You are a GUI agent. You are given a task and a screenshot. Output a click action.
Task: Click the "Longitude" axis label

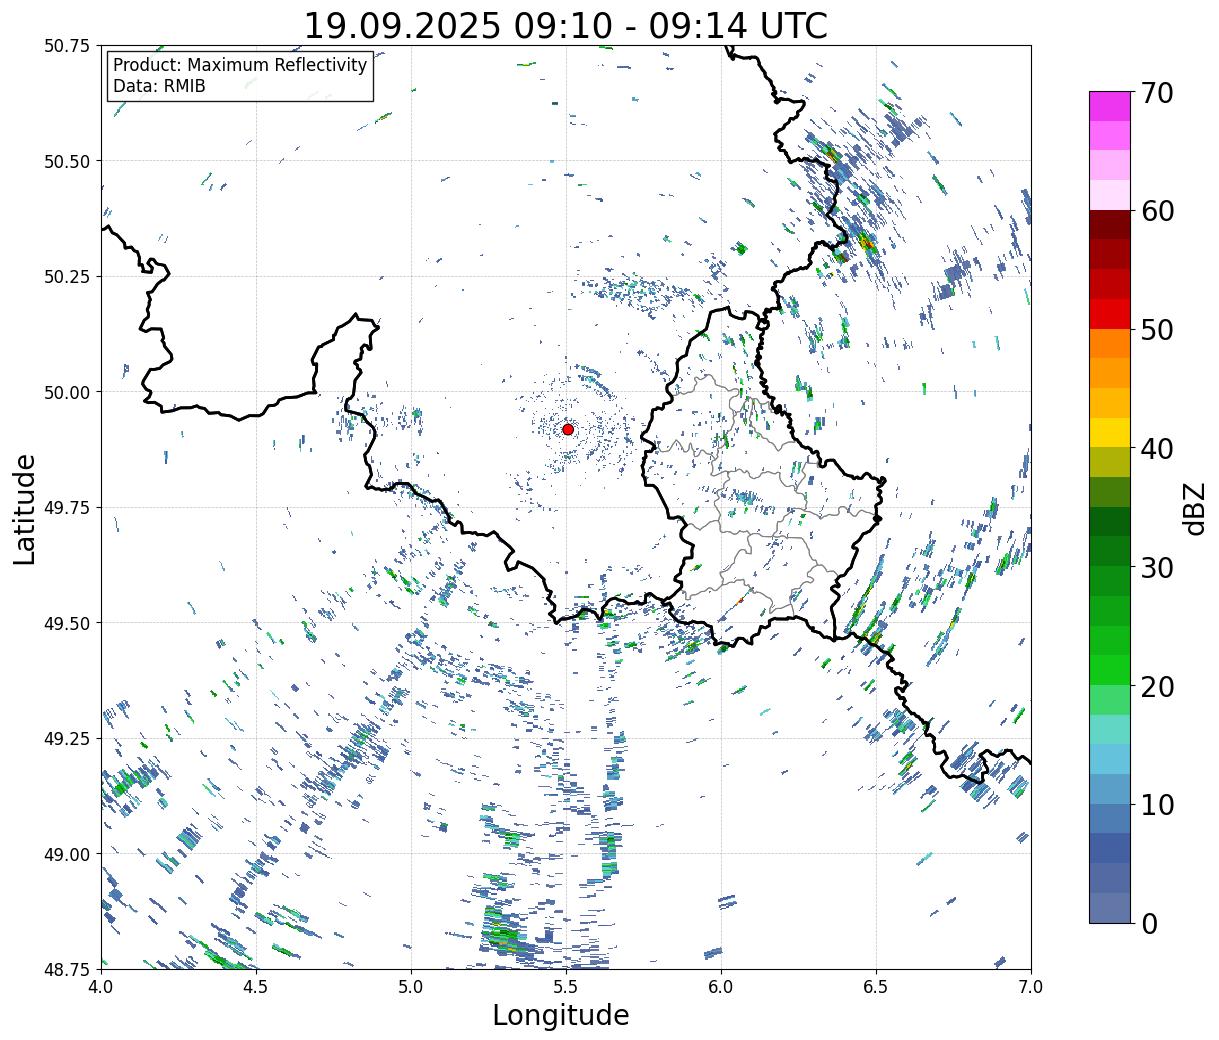pos(561,1016)
